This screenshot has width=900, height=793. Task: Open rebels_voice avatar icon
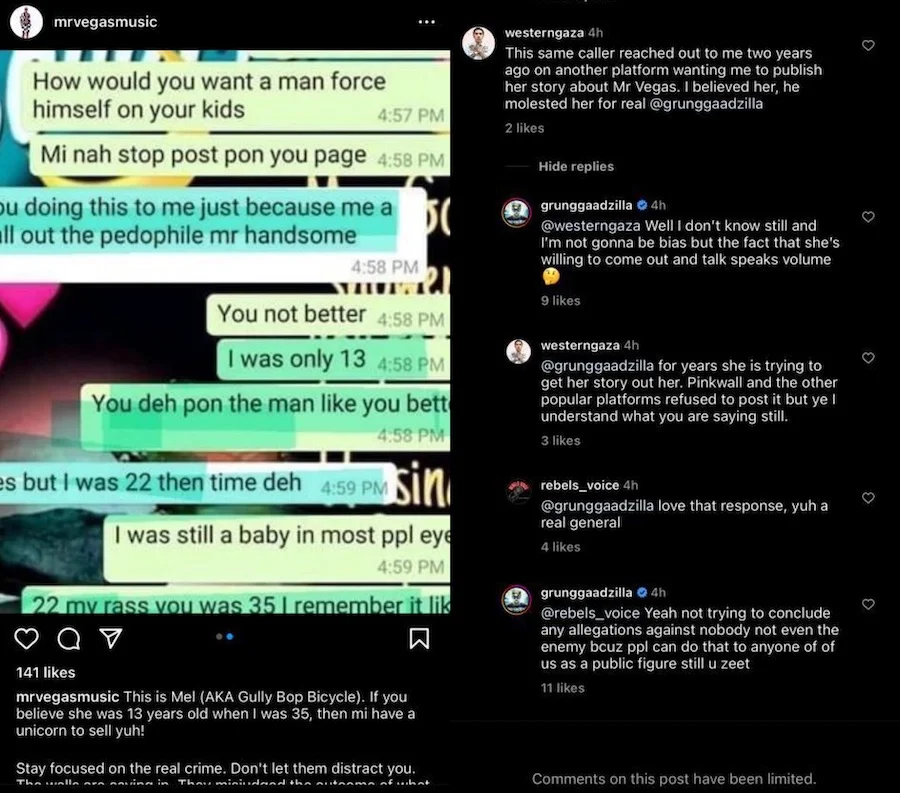[518, 492]
